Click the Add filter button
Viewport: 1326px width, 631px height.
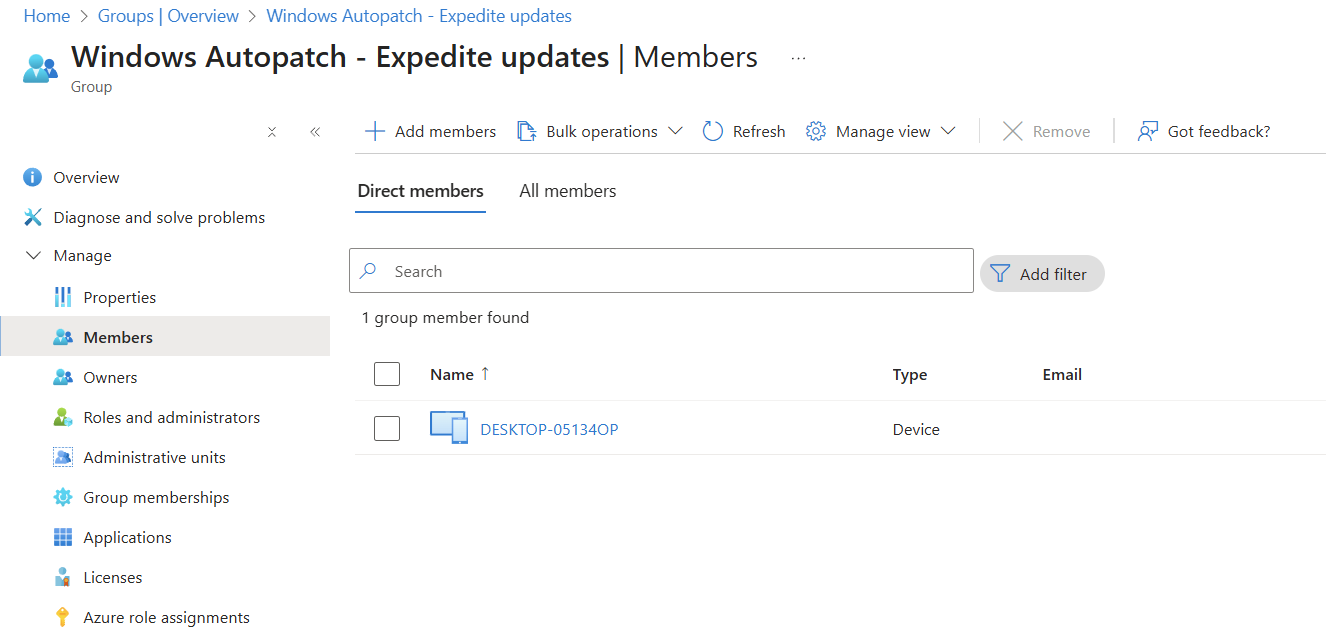(1041, 274)
